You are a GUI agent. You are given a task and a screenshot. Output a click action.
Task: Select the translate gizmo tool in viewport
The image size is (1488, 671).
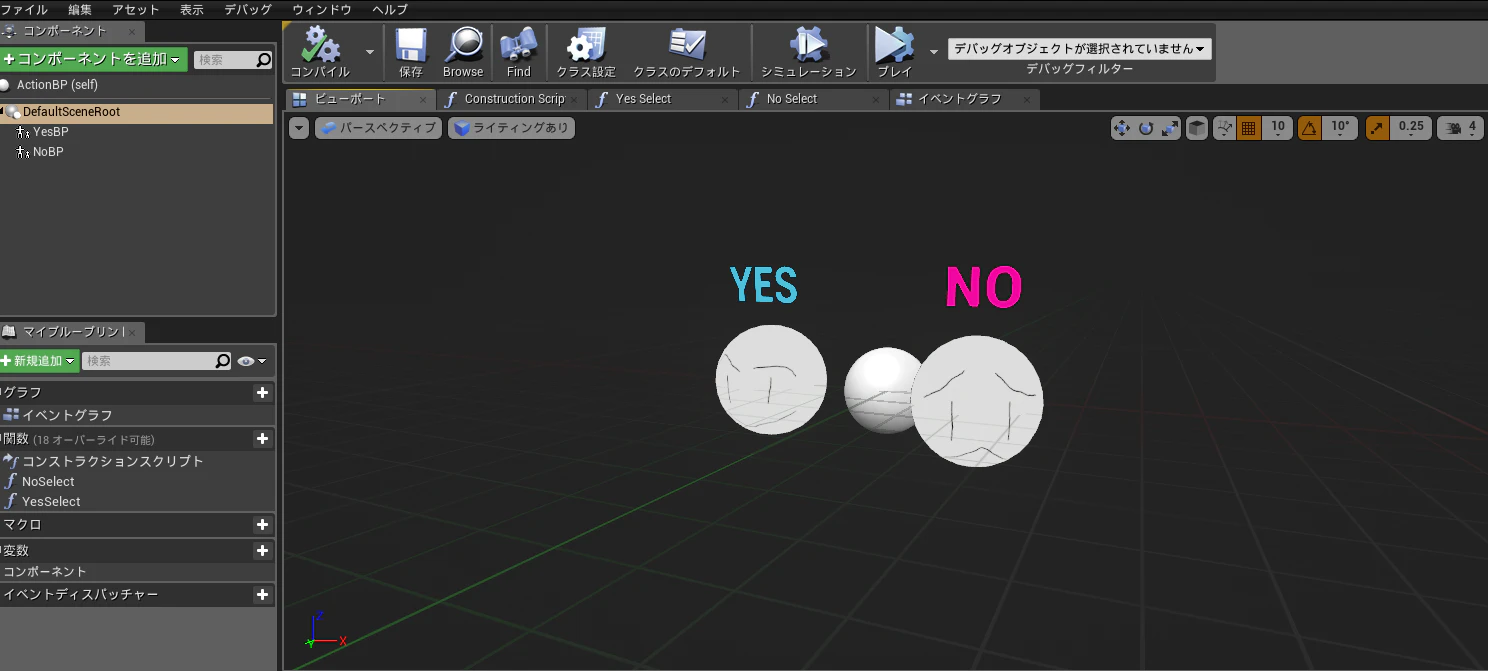pyautogui.click(x=1121, y=128)
